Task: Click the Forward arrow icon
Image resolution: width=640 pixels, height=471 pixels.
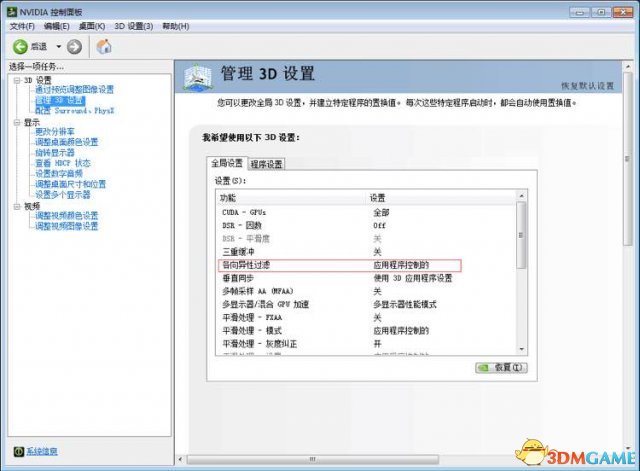Action: click(74, 47)
